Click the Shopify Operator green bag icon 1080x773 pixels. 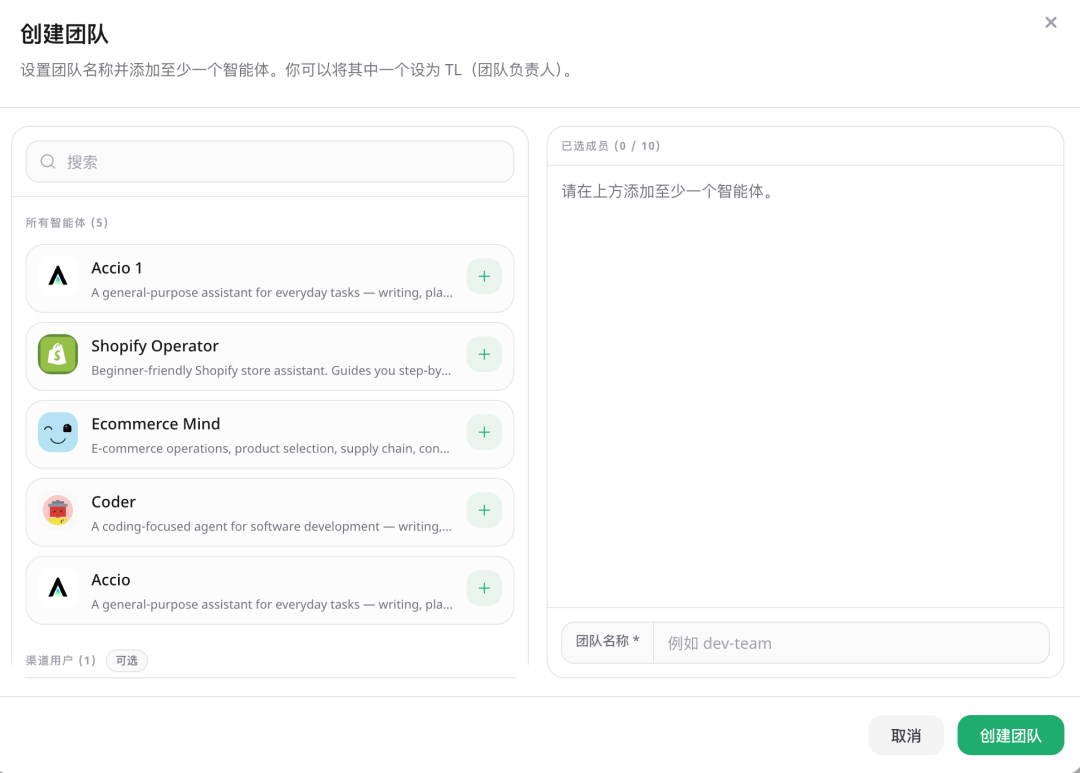click(x=57, y=354)
